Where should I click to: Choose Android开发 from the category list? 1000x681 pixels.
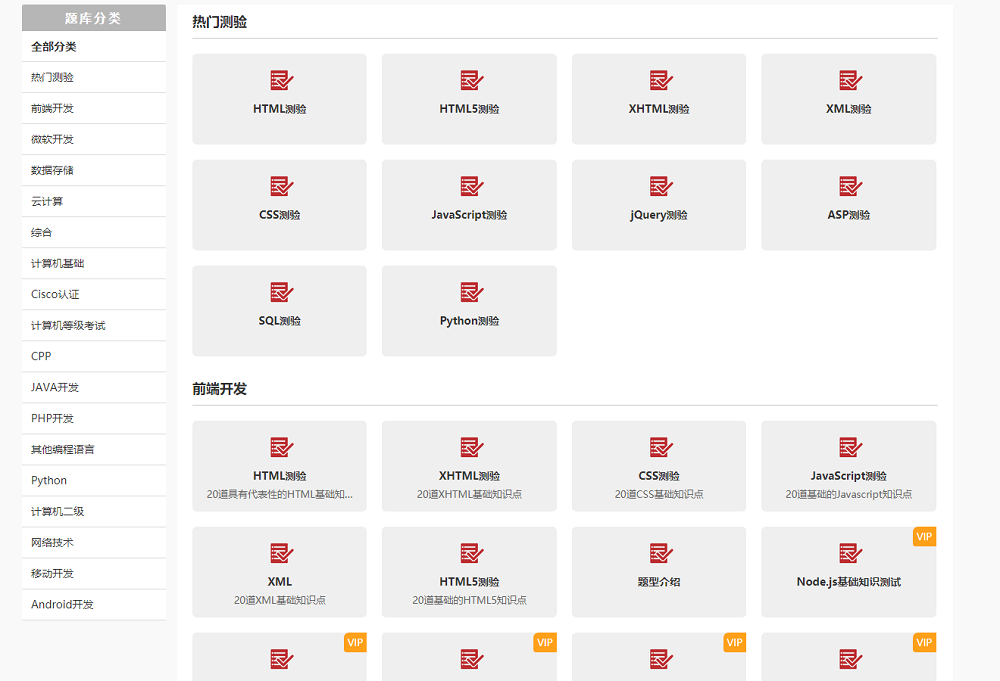click(62, 605)
